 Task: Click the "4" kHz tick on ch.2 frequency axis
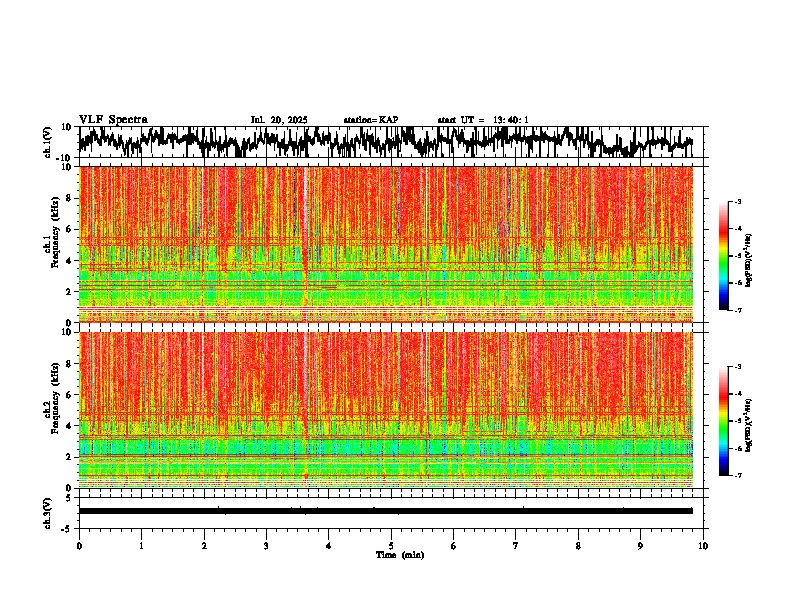click(70, 426)
